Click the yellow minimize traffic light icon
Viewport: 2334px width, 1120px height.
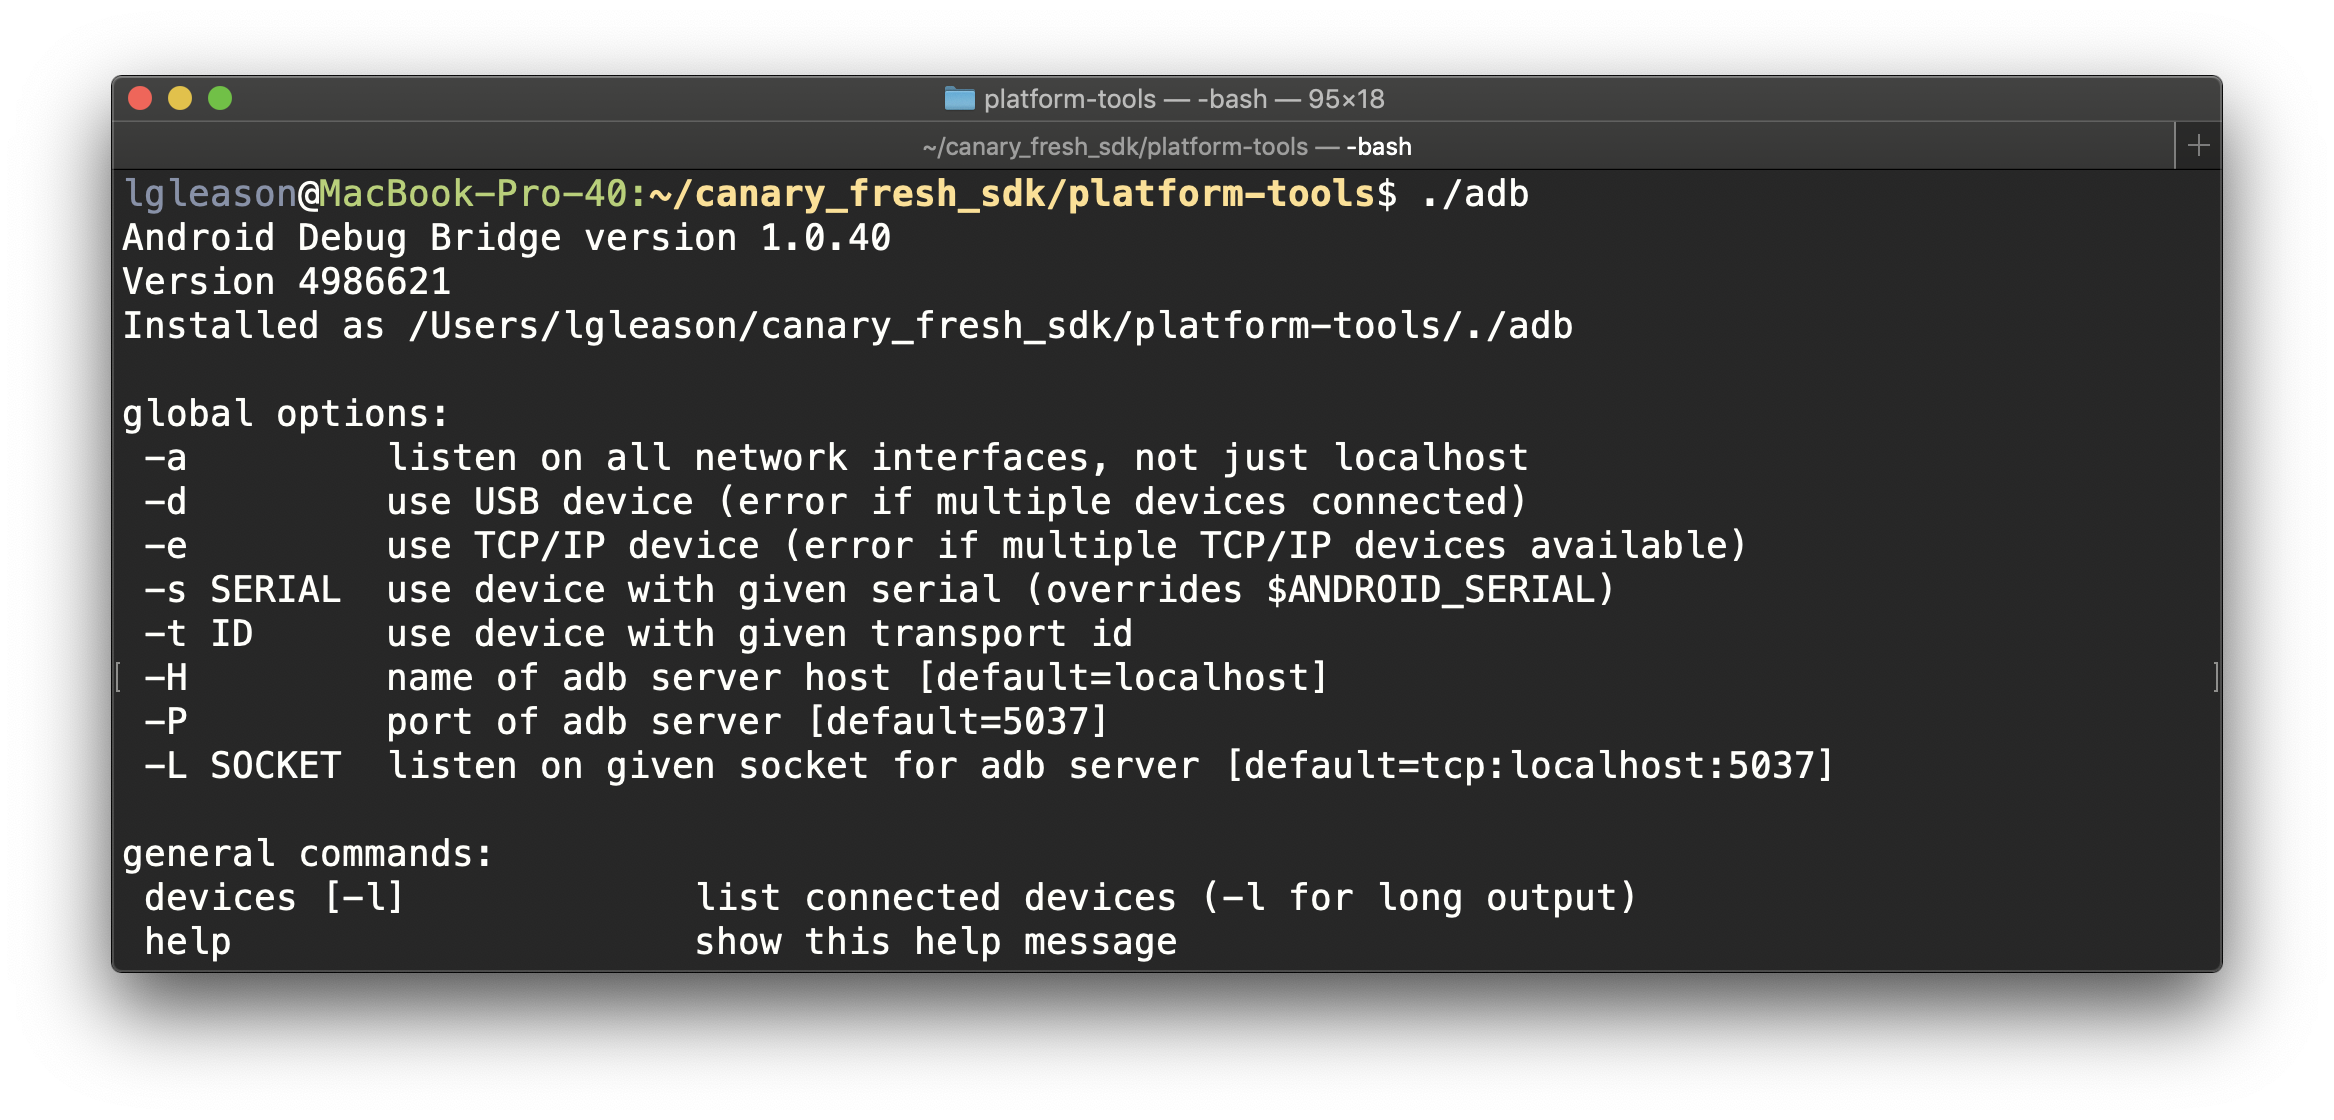(180, 99)
